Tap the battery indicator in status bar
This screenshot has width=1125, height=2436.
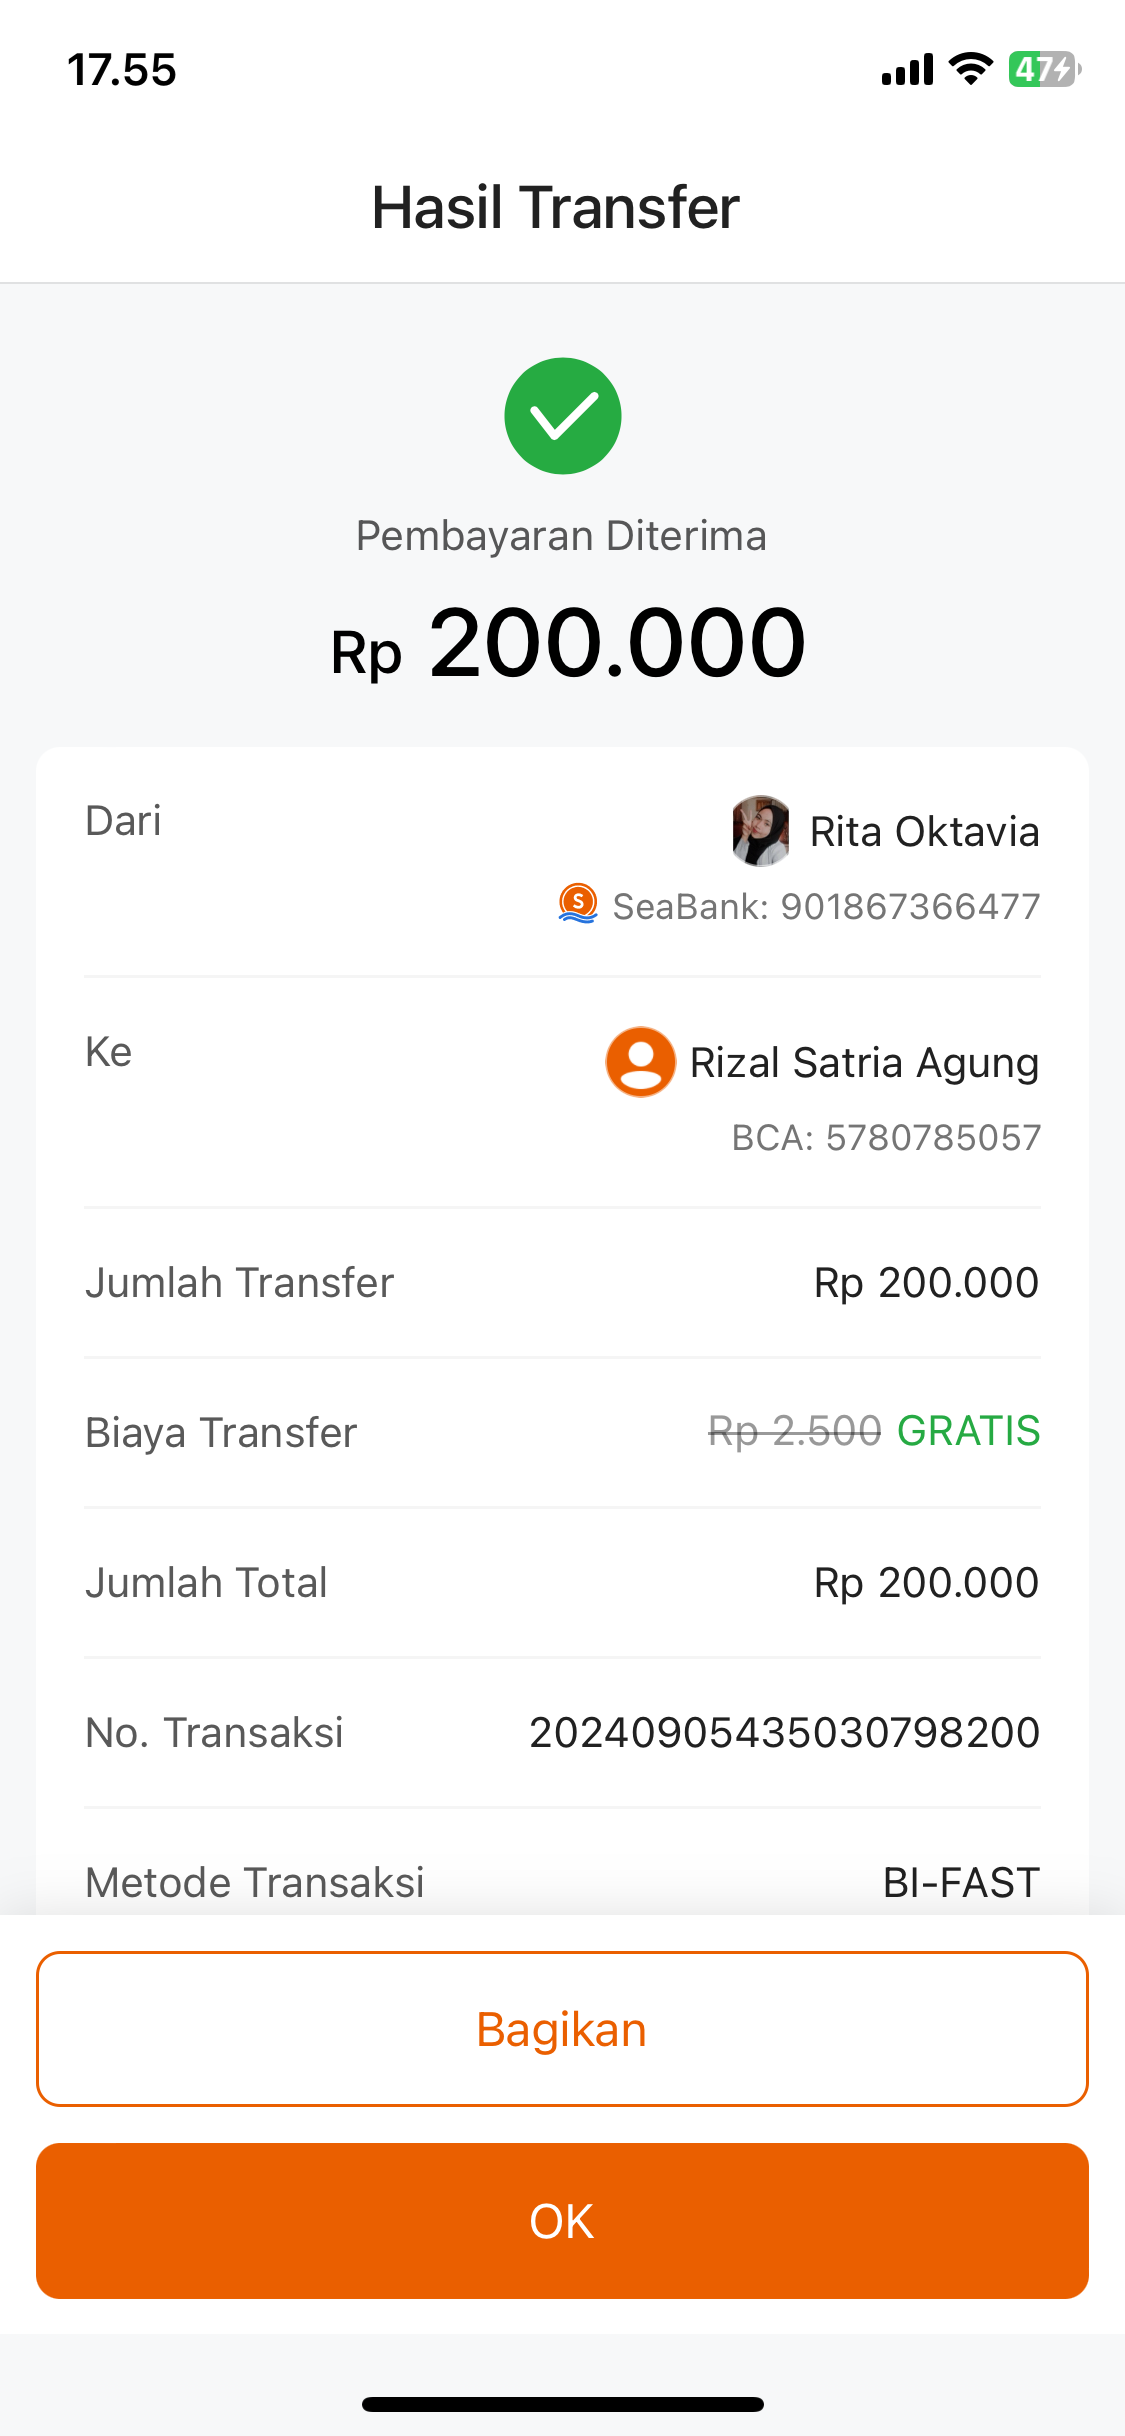pos(1043,70)
